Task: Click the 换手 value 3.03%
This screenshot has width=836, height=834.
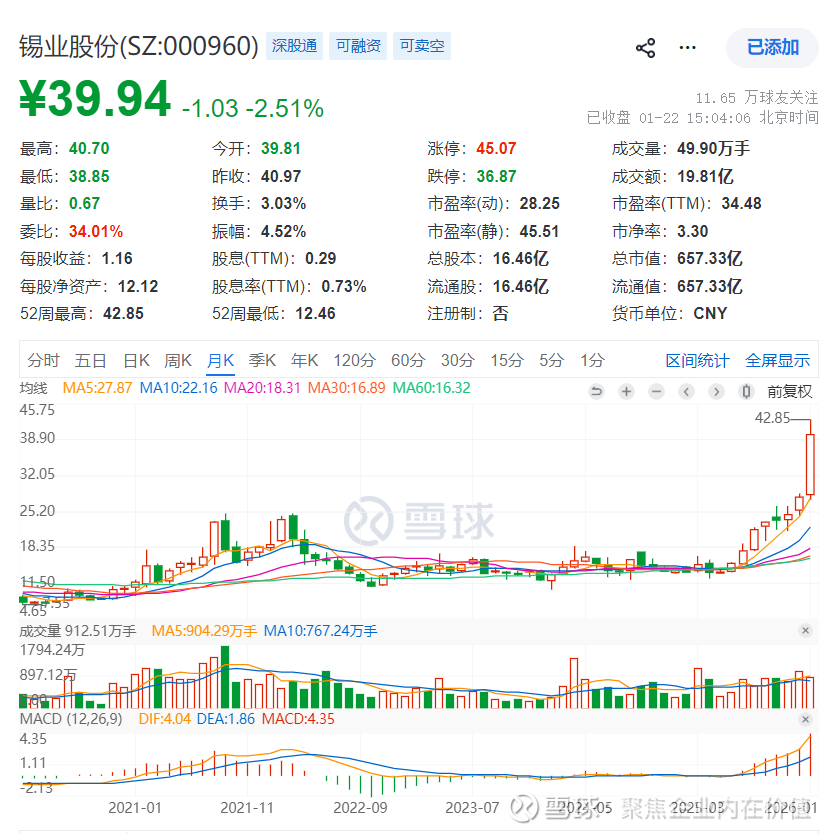Action: [x=284, y=204]
